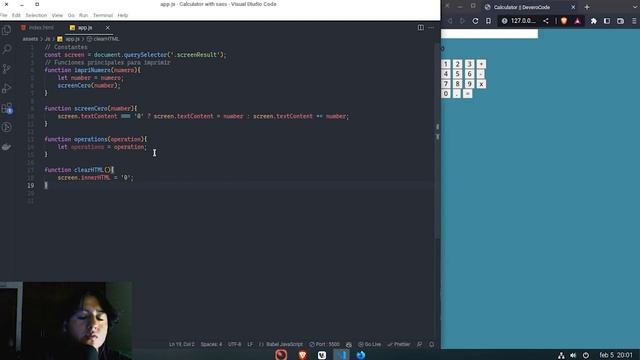
Task: Open the File menu in VS Code
Action: click(4, 15)
